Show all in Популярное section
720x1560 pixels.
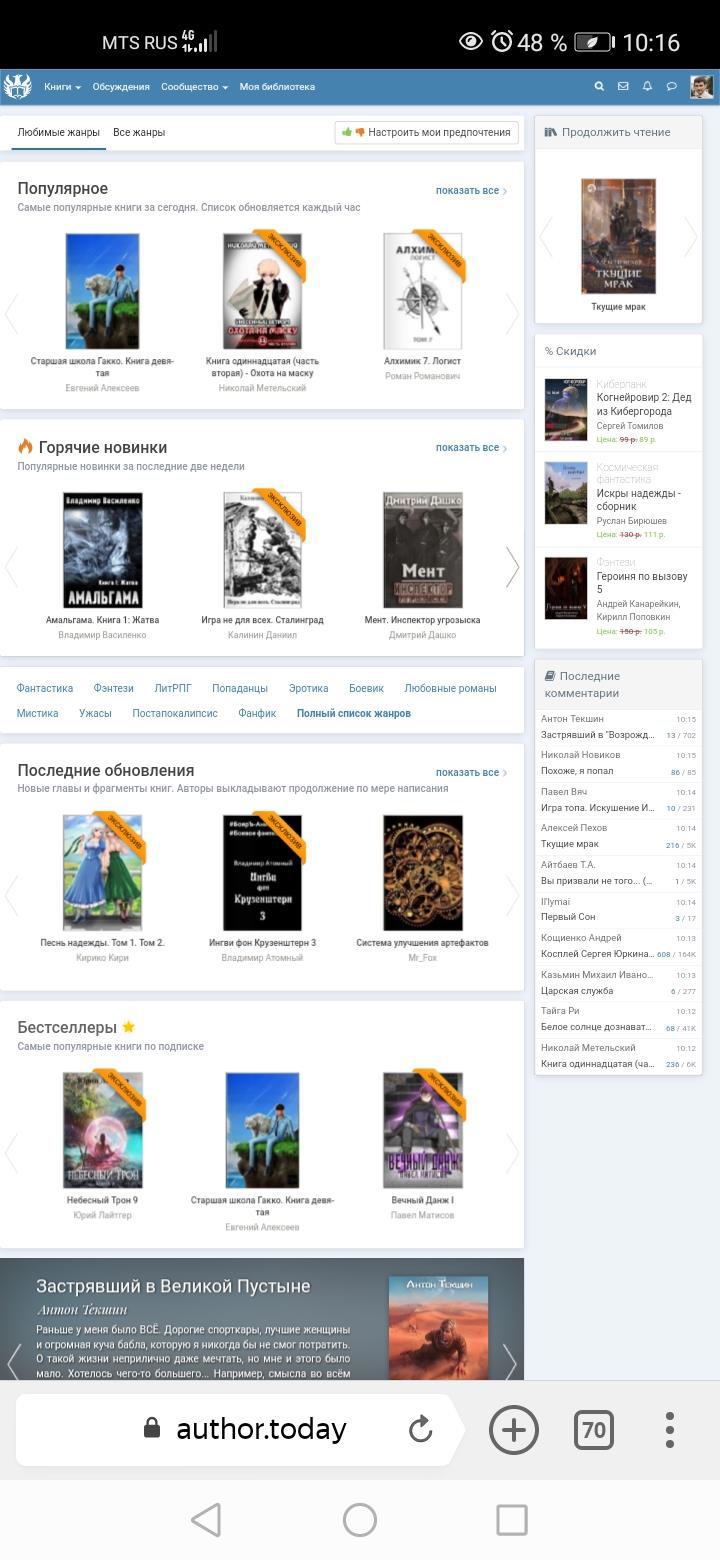[x=470, y=191]
